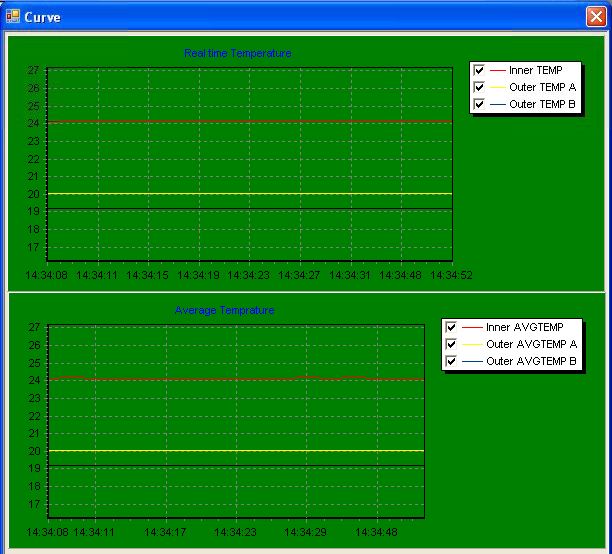The width and height of the screenshot is (612, 554).
Task: Click the Curve window icon in title bar
Action: [x=12, y=17]
